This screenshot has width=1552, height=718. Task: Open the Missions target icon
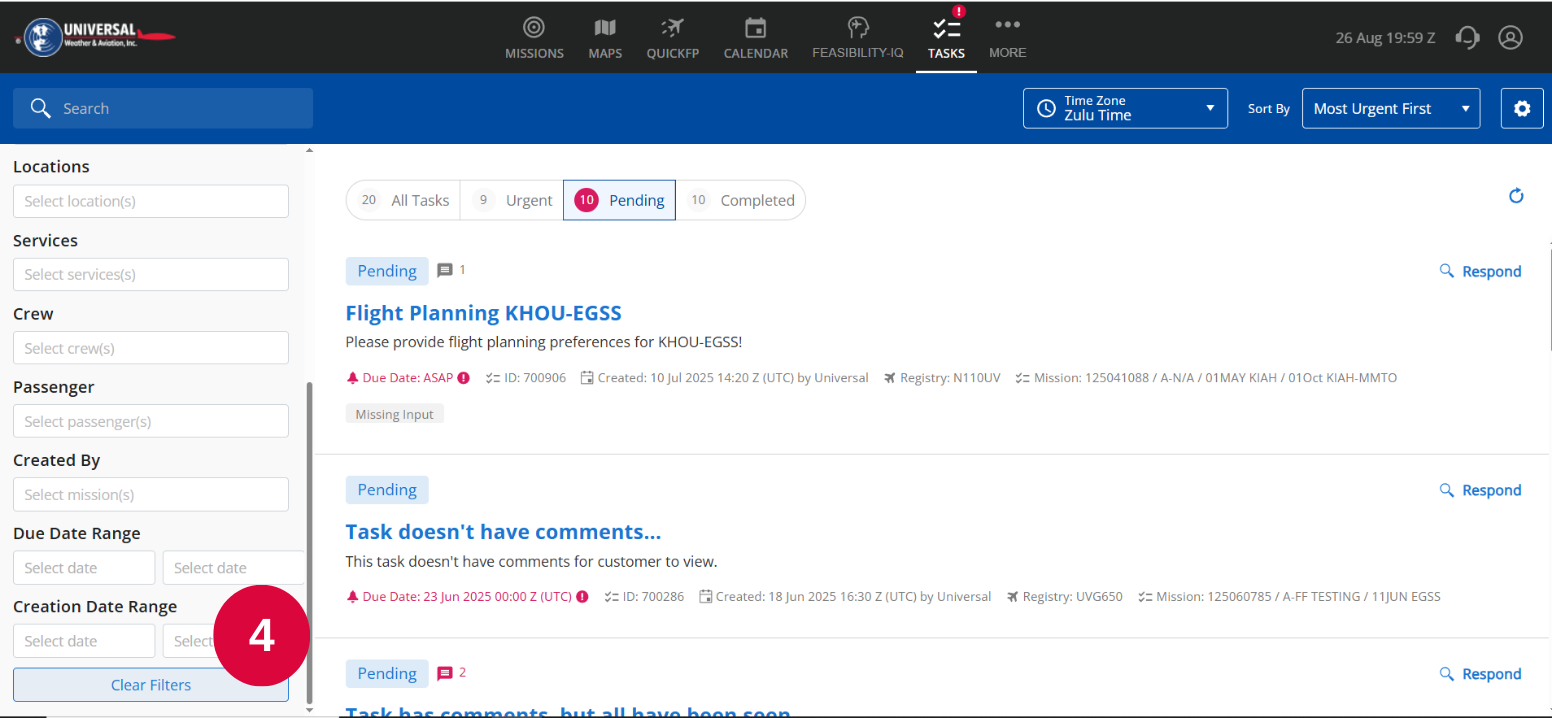[534, 28]
